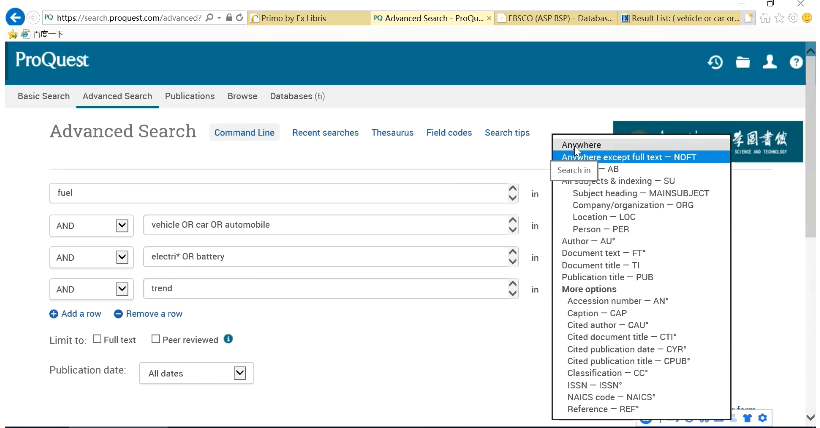This screenshot has width=820, height=428.
Task: Click the browser home icon
Action: click(x=765, y=18)
